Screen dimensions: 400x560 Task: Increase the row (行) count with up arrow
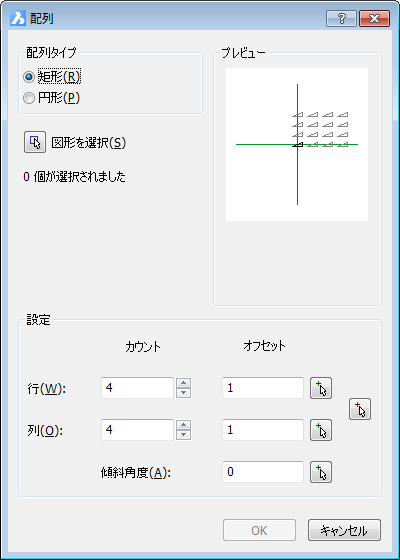184,383
